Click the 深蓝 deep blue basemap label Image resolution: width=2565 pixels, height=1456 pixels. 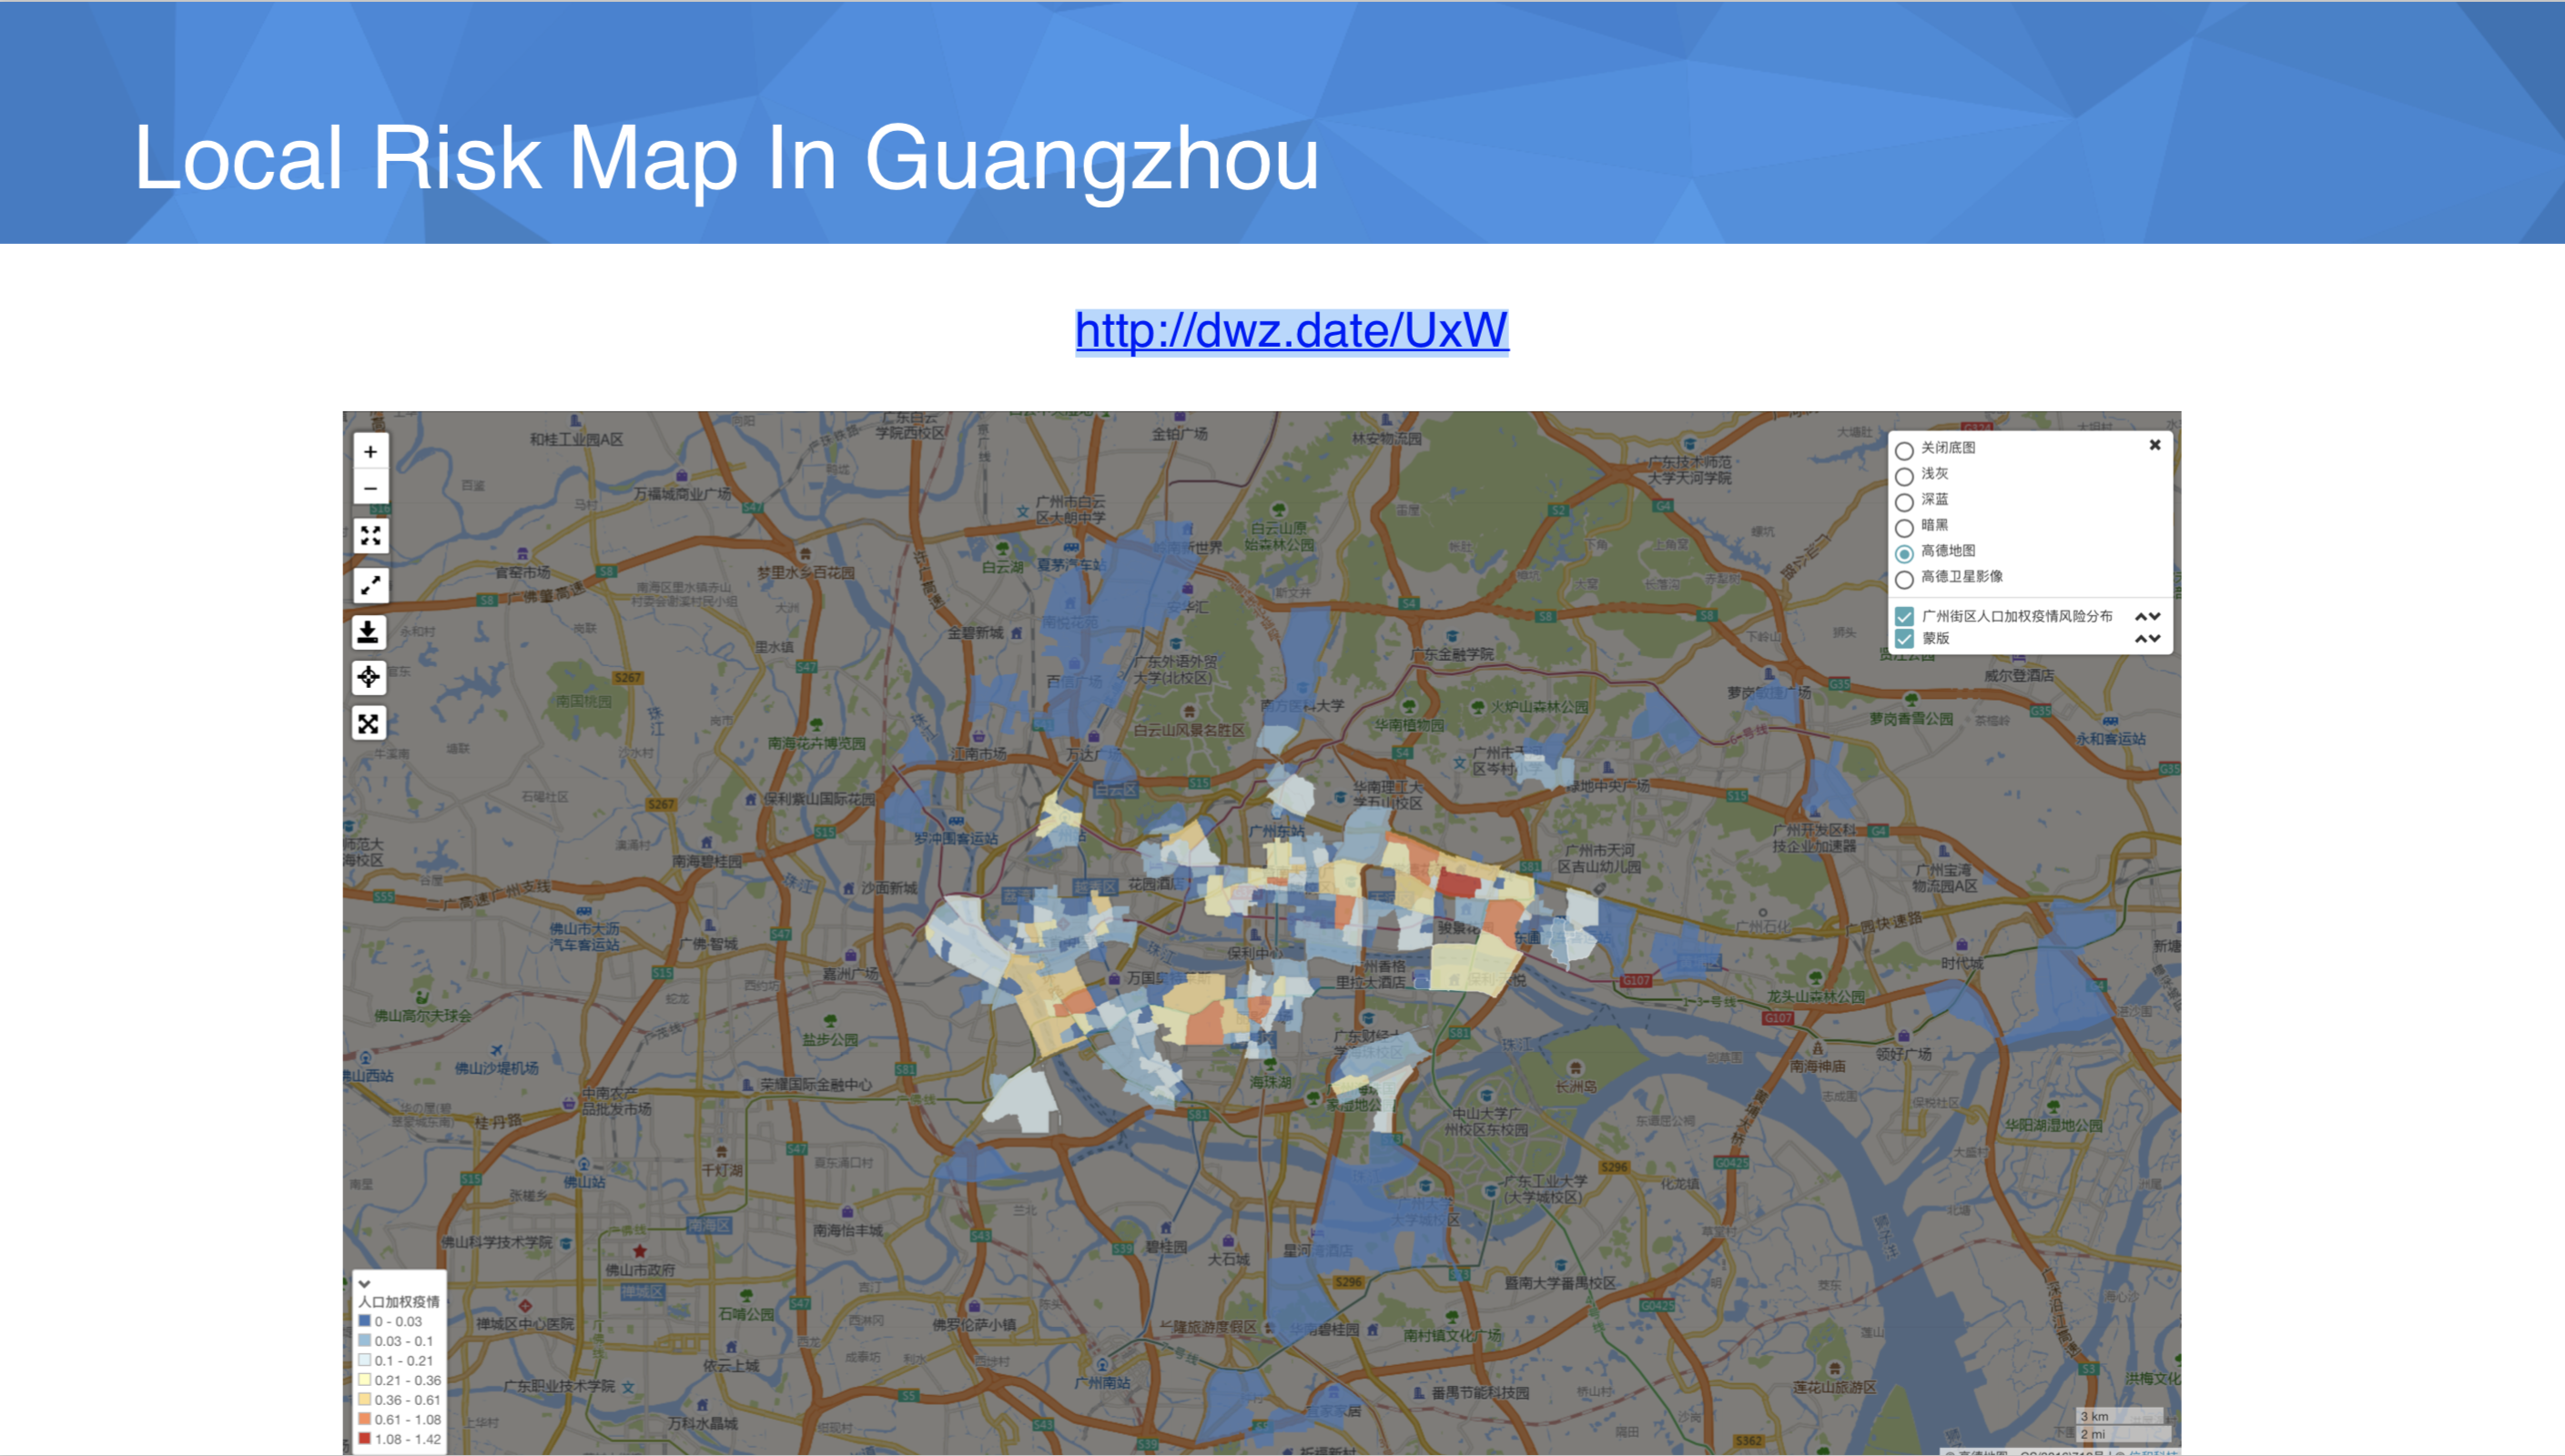(x=1934, y=499)
